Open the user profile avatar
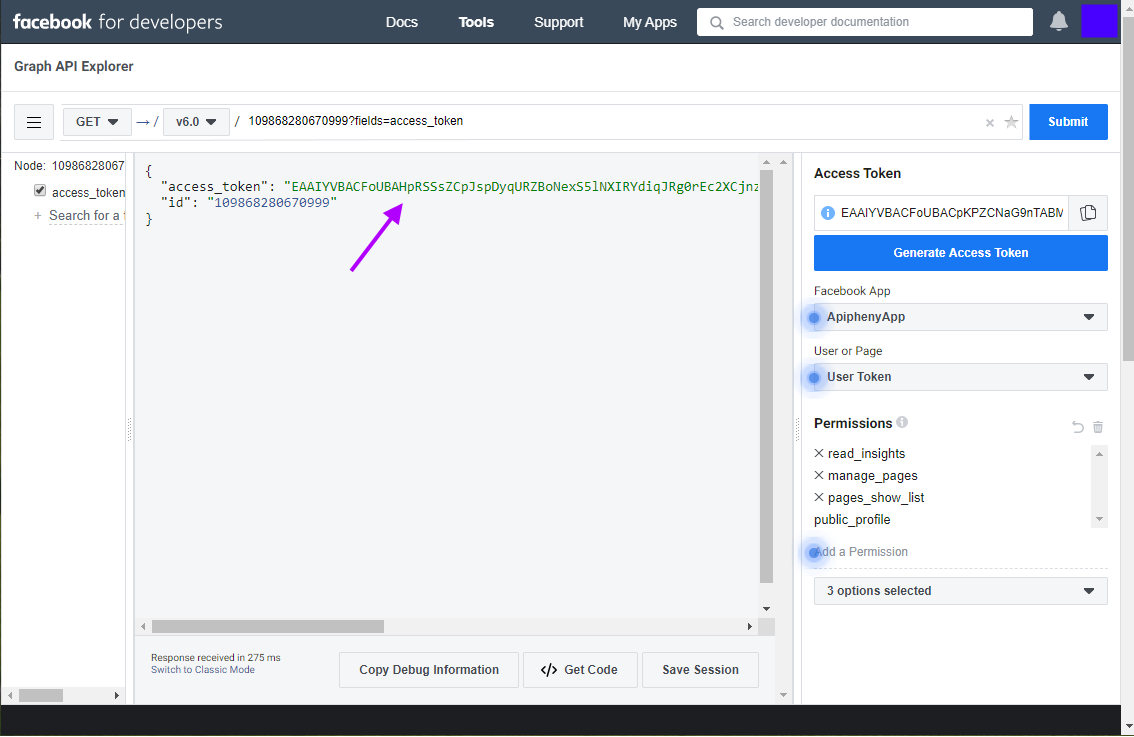 1099,21
